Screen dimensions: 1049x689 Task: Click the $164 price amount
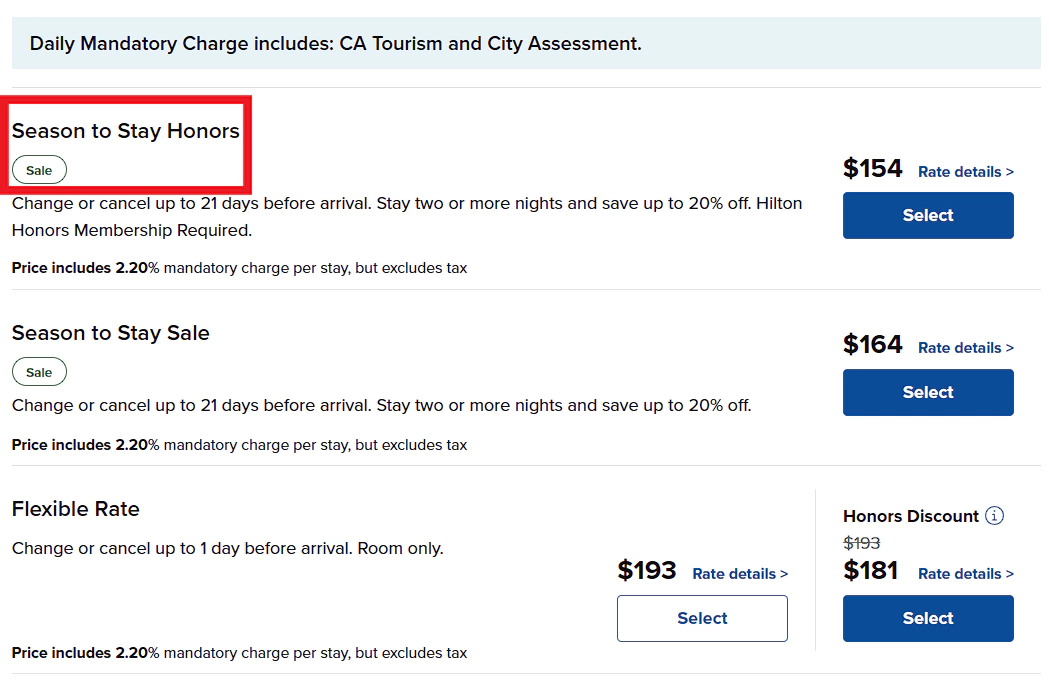pos(872,345)
